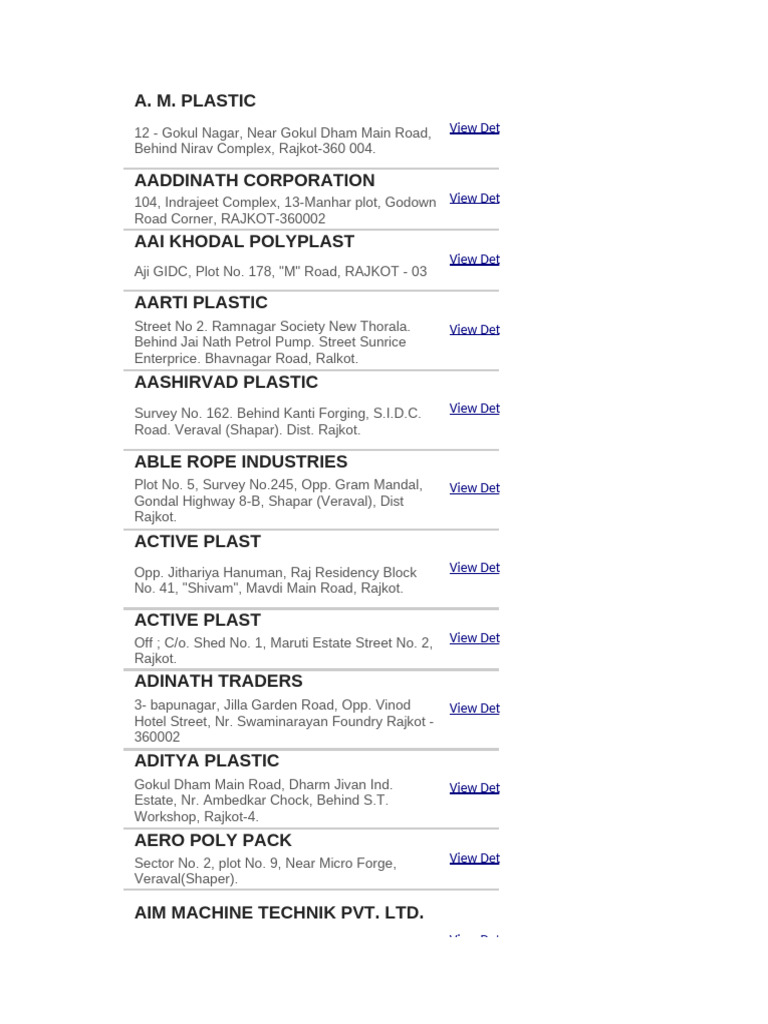The width and height of the screenshot is (768, 1024).
Task: Click View Det beside AERO POLY PACK
Action: click(x=474, y=858)
